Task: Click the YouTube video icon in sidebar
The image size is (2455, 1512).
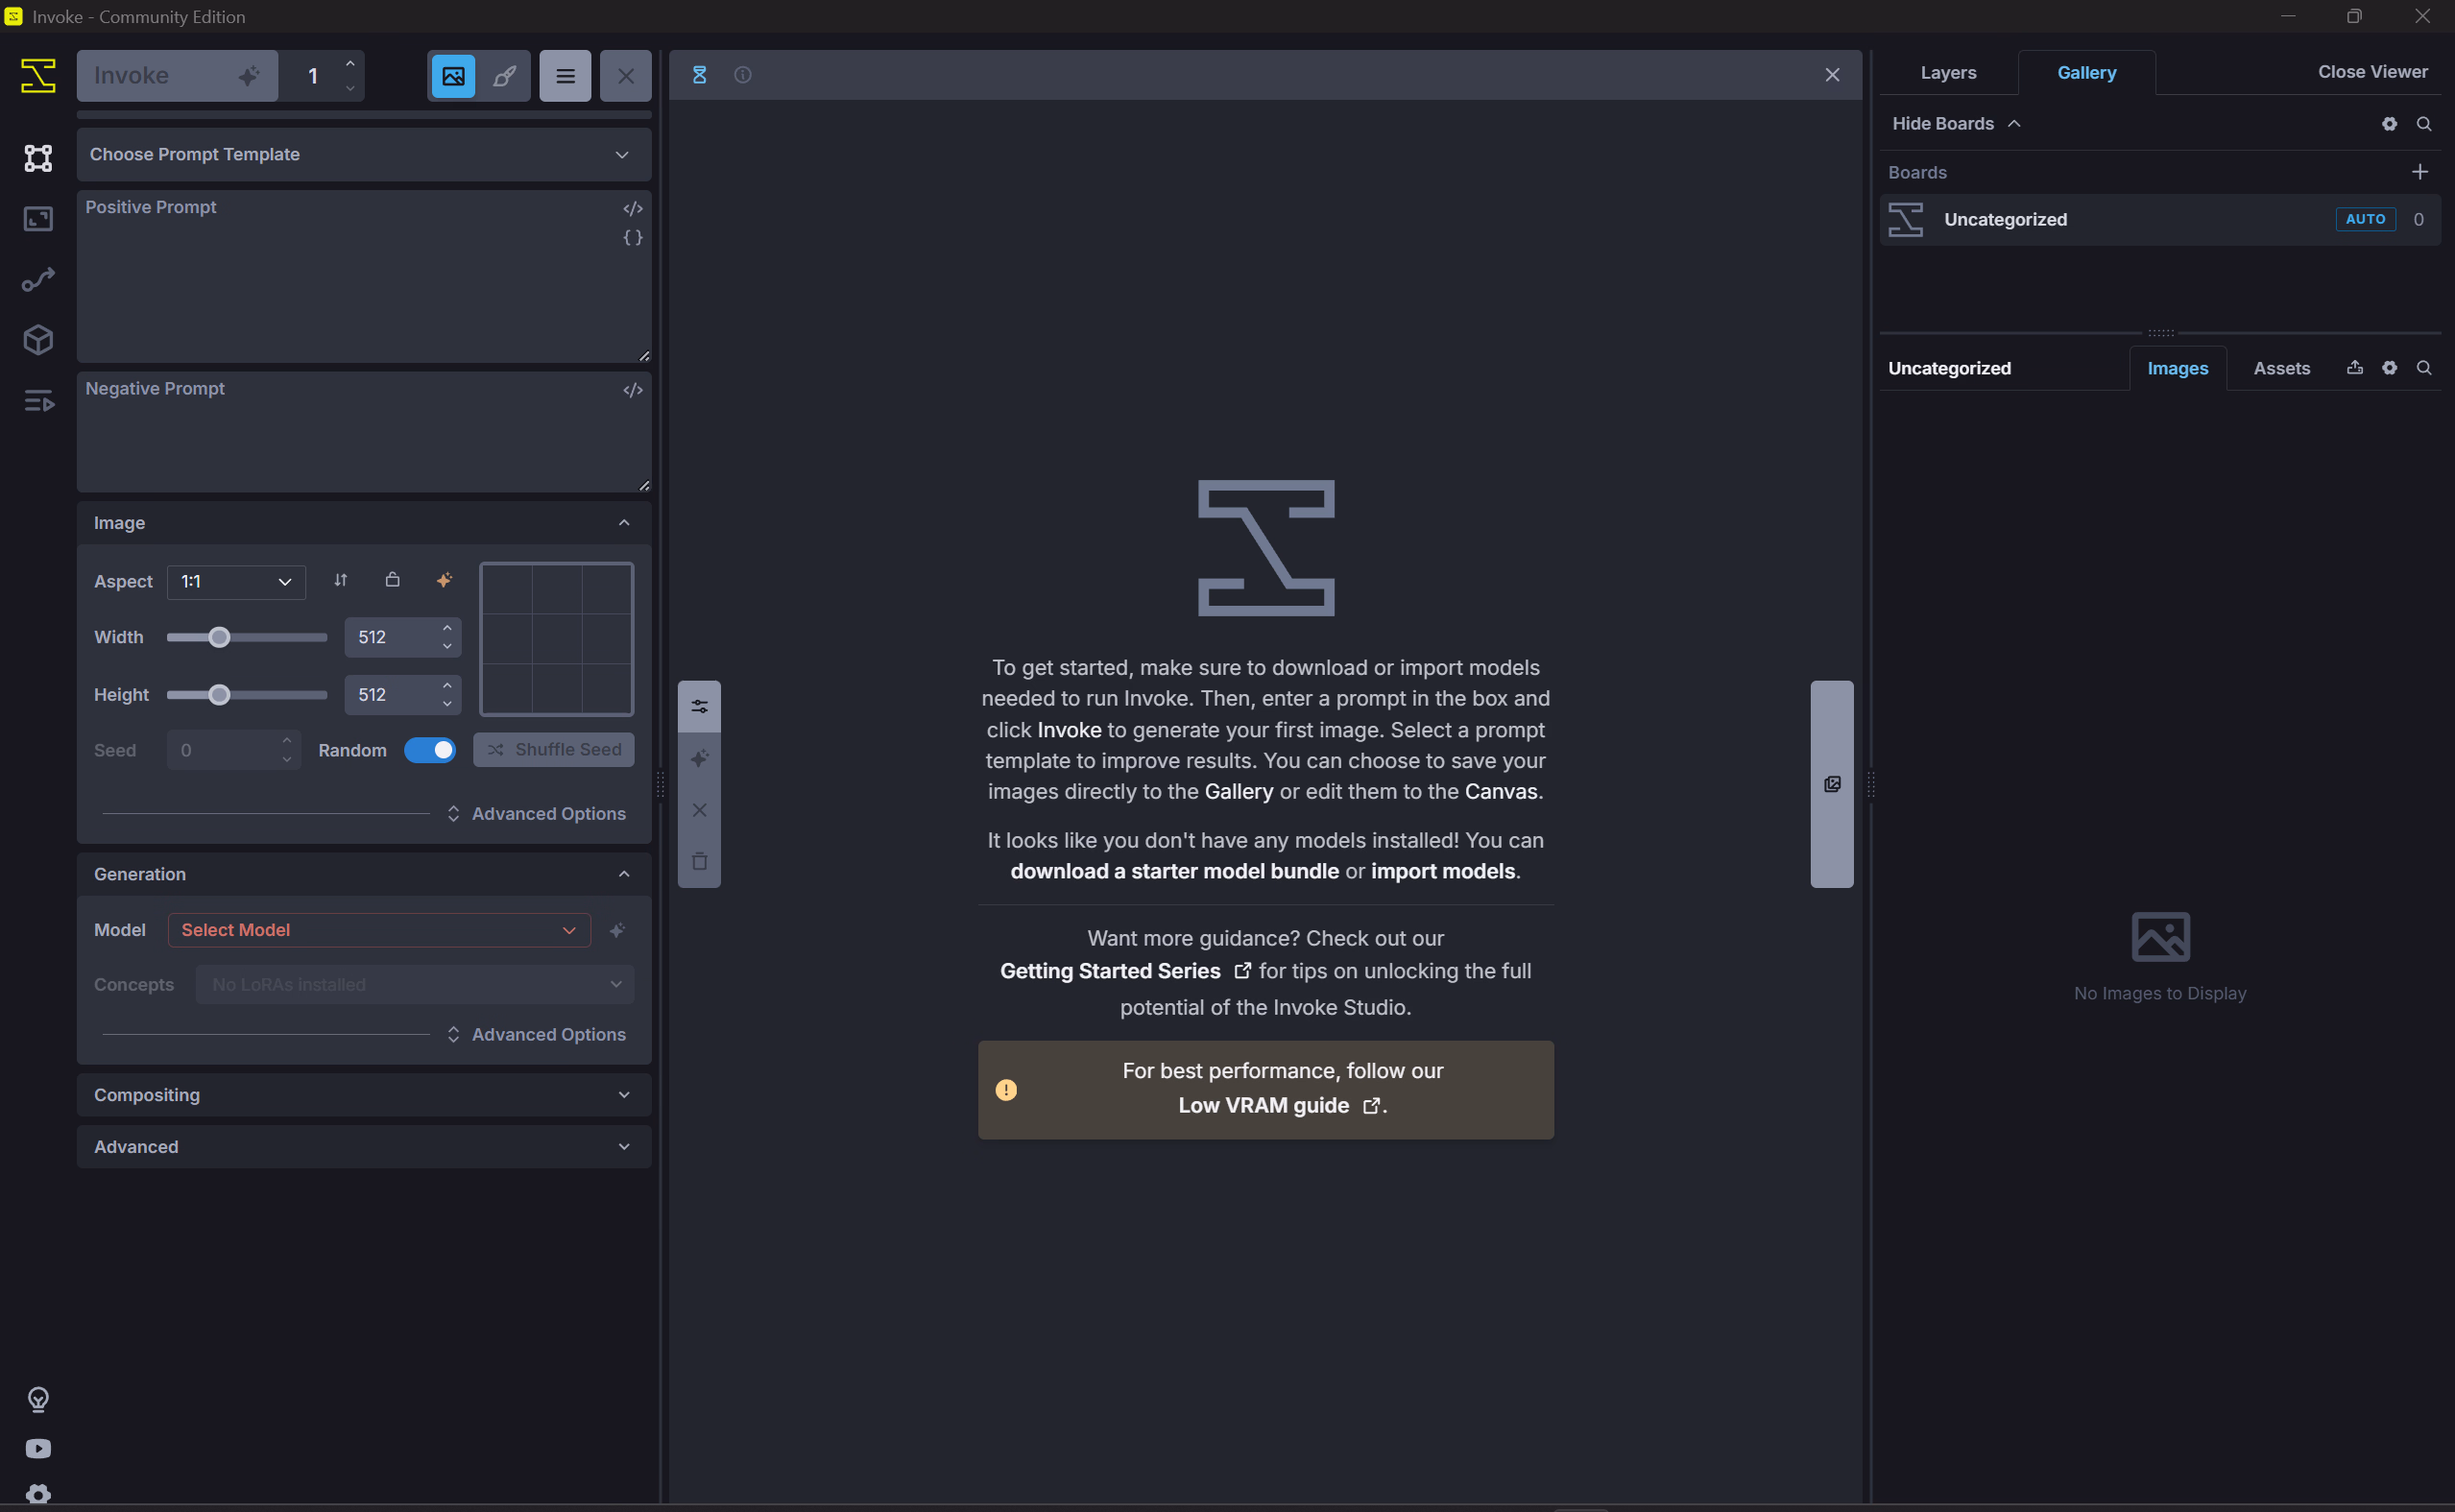Action: click(x=38, y=1449)
